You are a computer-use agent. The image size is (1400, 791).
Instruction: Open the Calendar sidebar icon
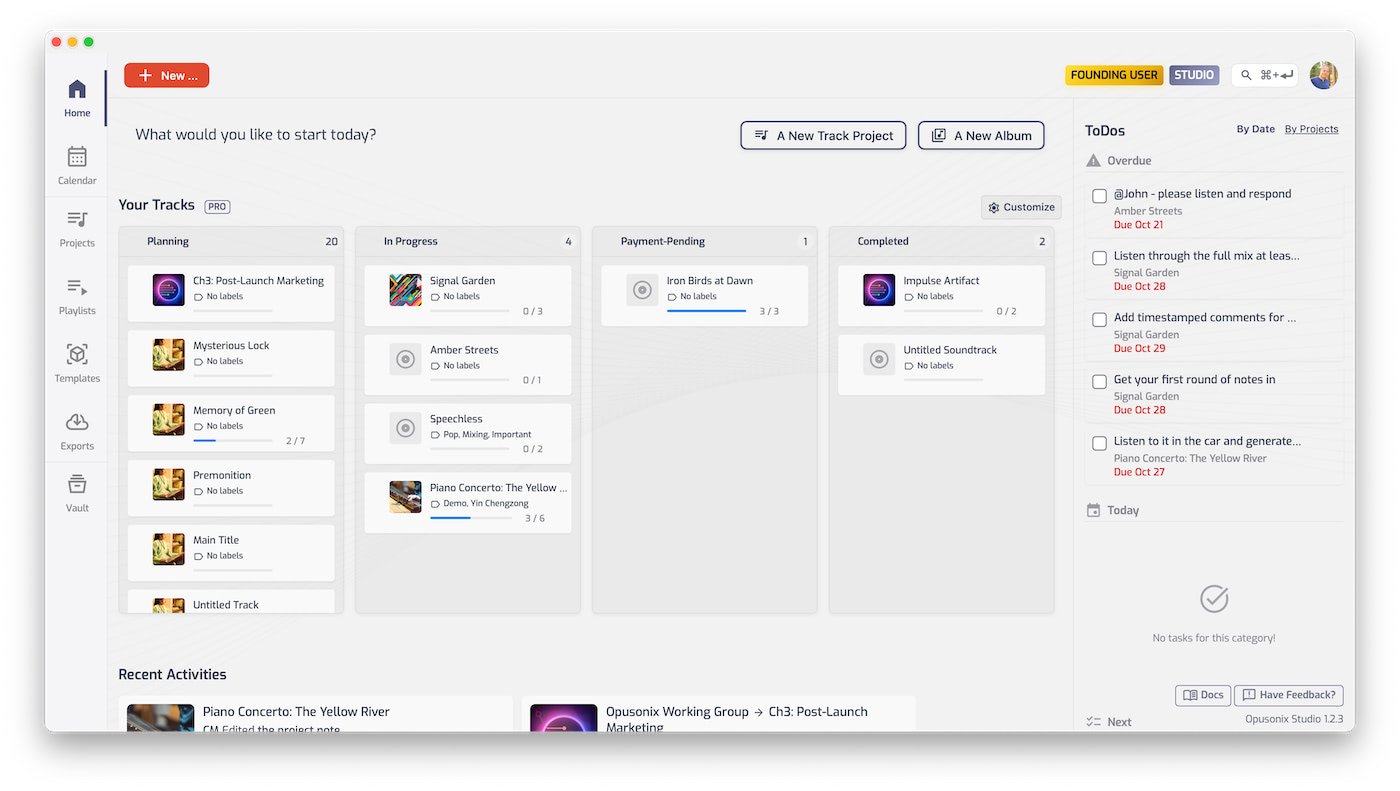coord(77,157)
